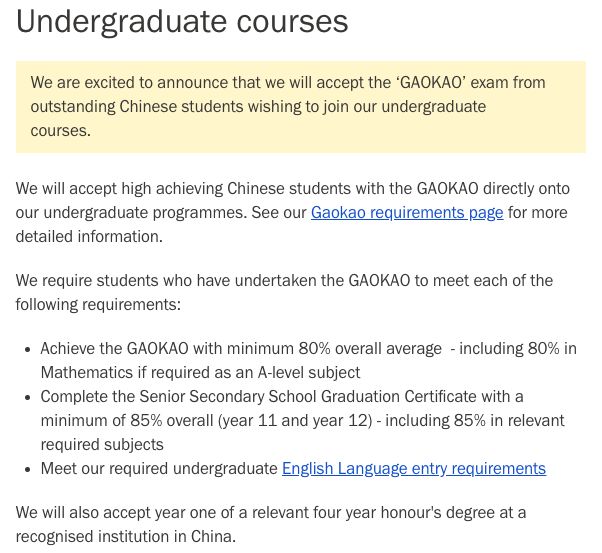Click the "required subjects" line in the second bullet
Screen dimensions: 602x553
(102, 444)
